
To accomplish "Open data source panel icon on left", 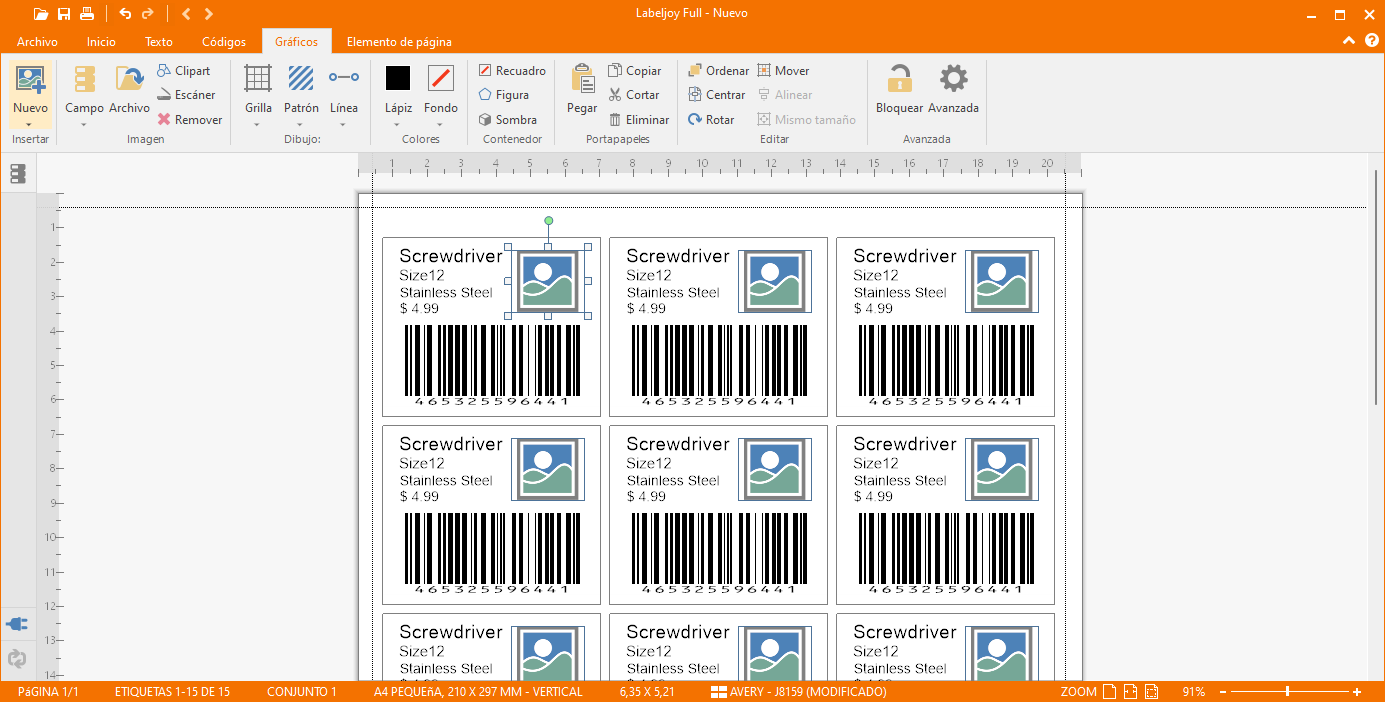I will pos(17,174).
